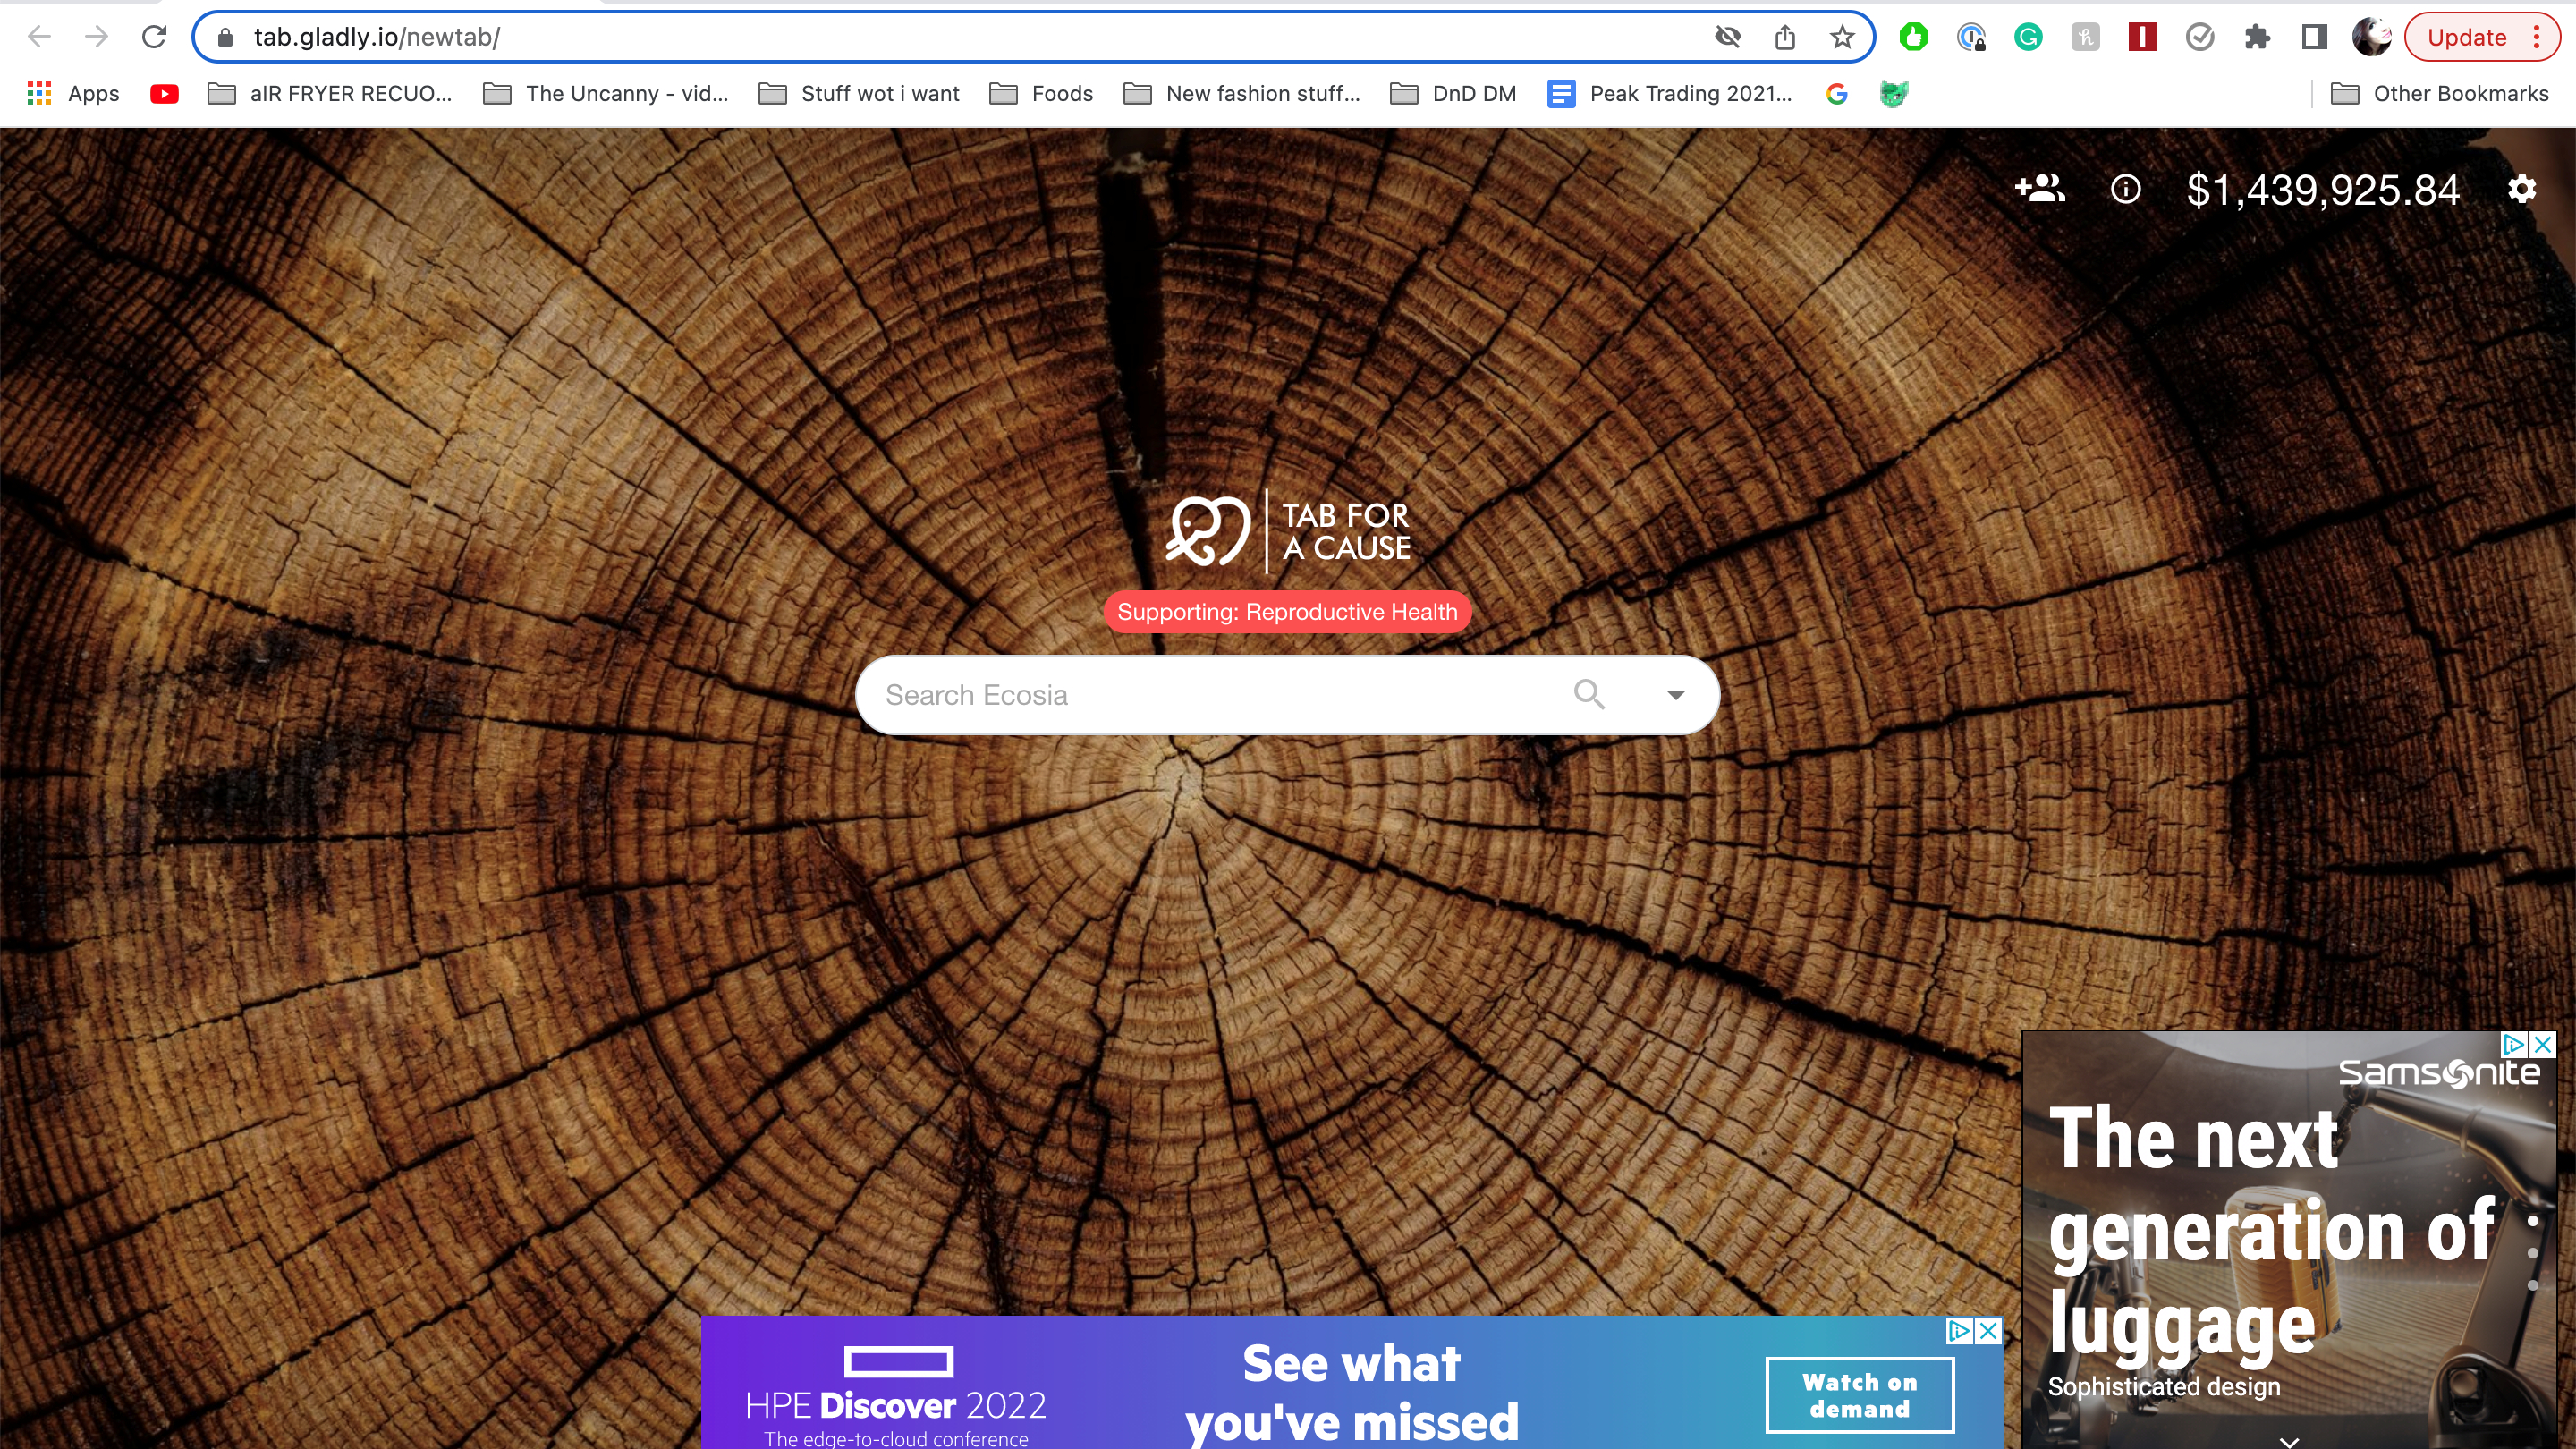Toggle third-party cookie blocking eye icon
The width and height of the screenshot is (2576, 1449).
pyautogui.click(x=1727, y=38)
